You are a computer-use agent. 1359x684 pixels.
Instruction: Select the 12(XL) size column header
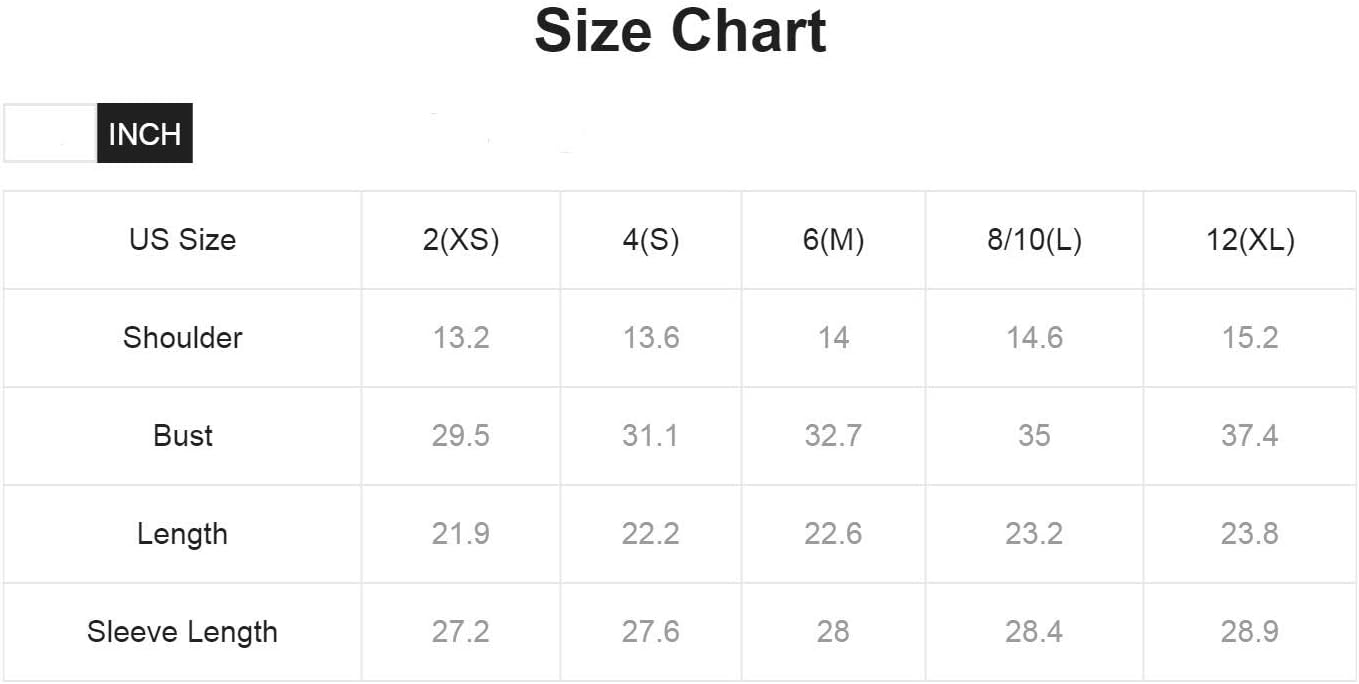tap(1250, 240)
